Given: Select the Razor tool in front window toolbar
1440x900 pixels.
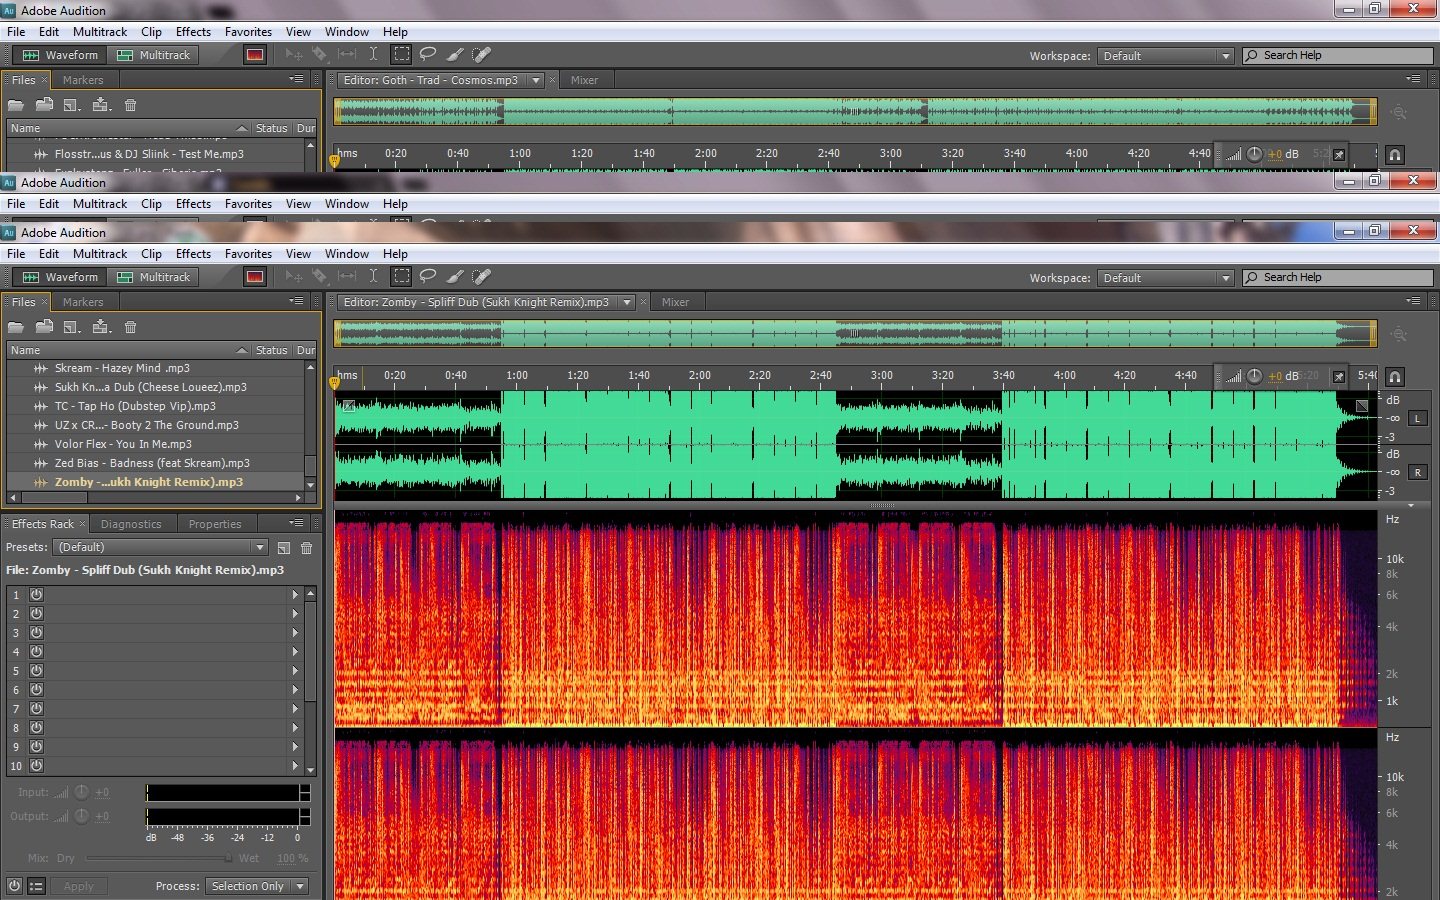Looking at the screenshot, I should pos(320,277).
